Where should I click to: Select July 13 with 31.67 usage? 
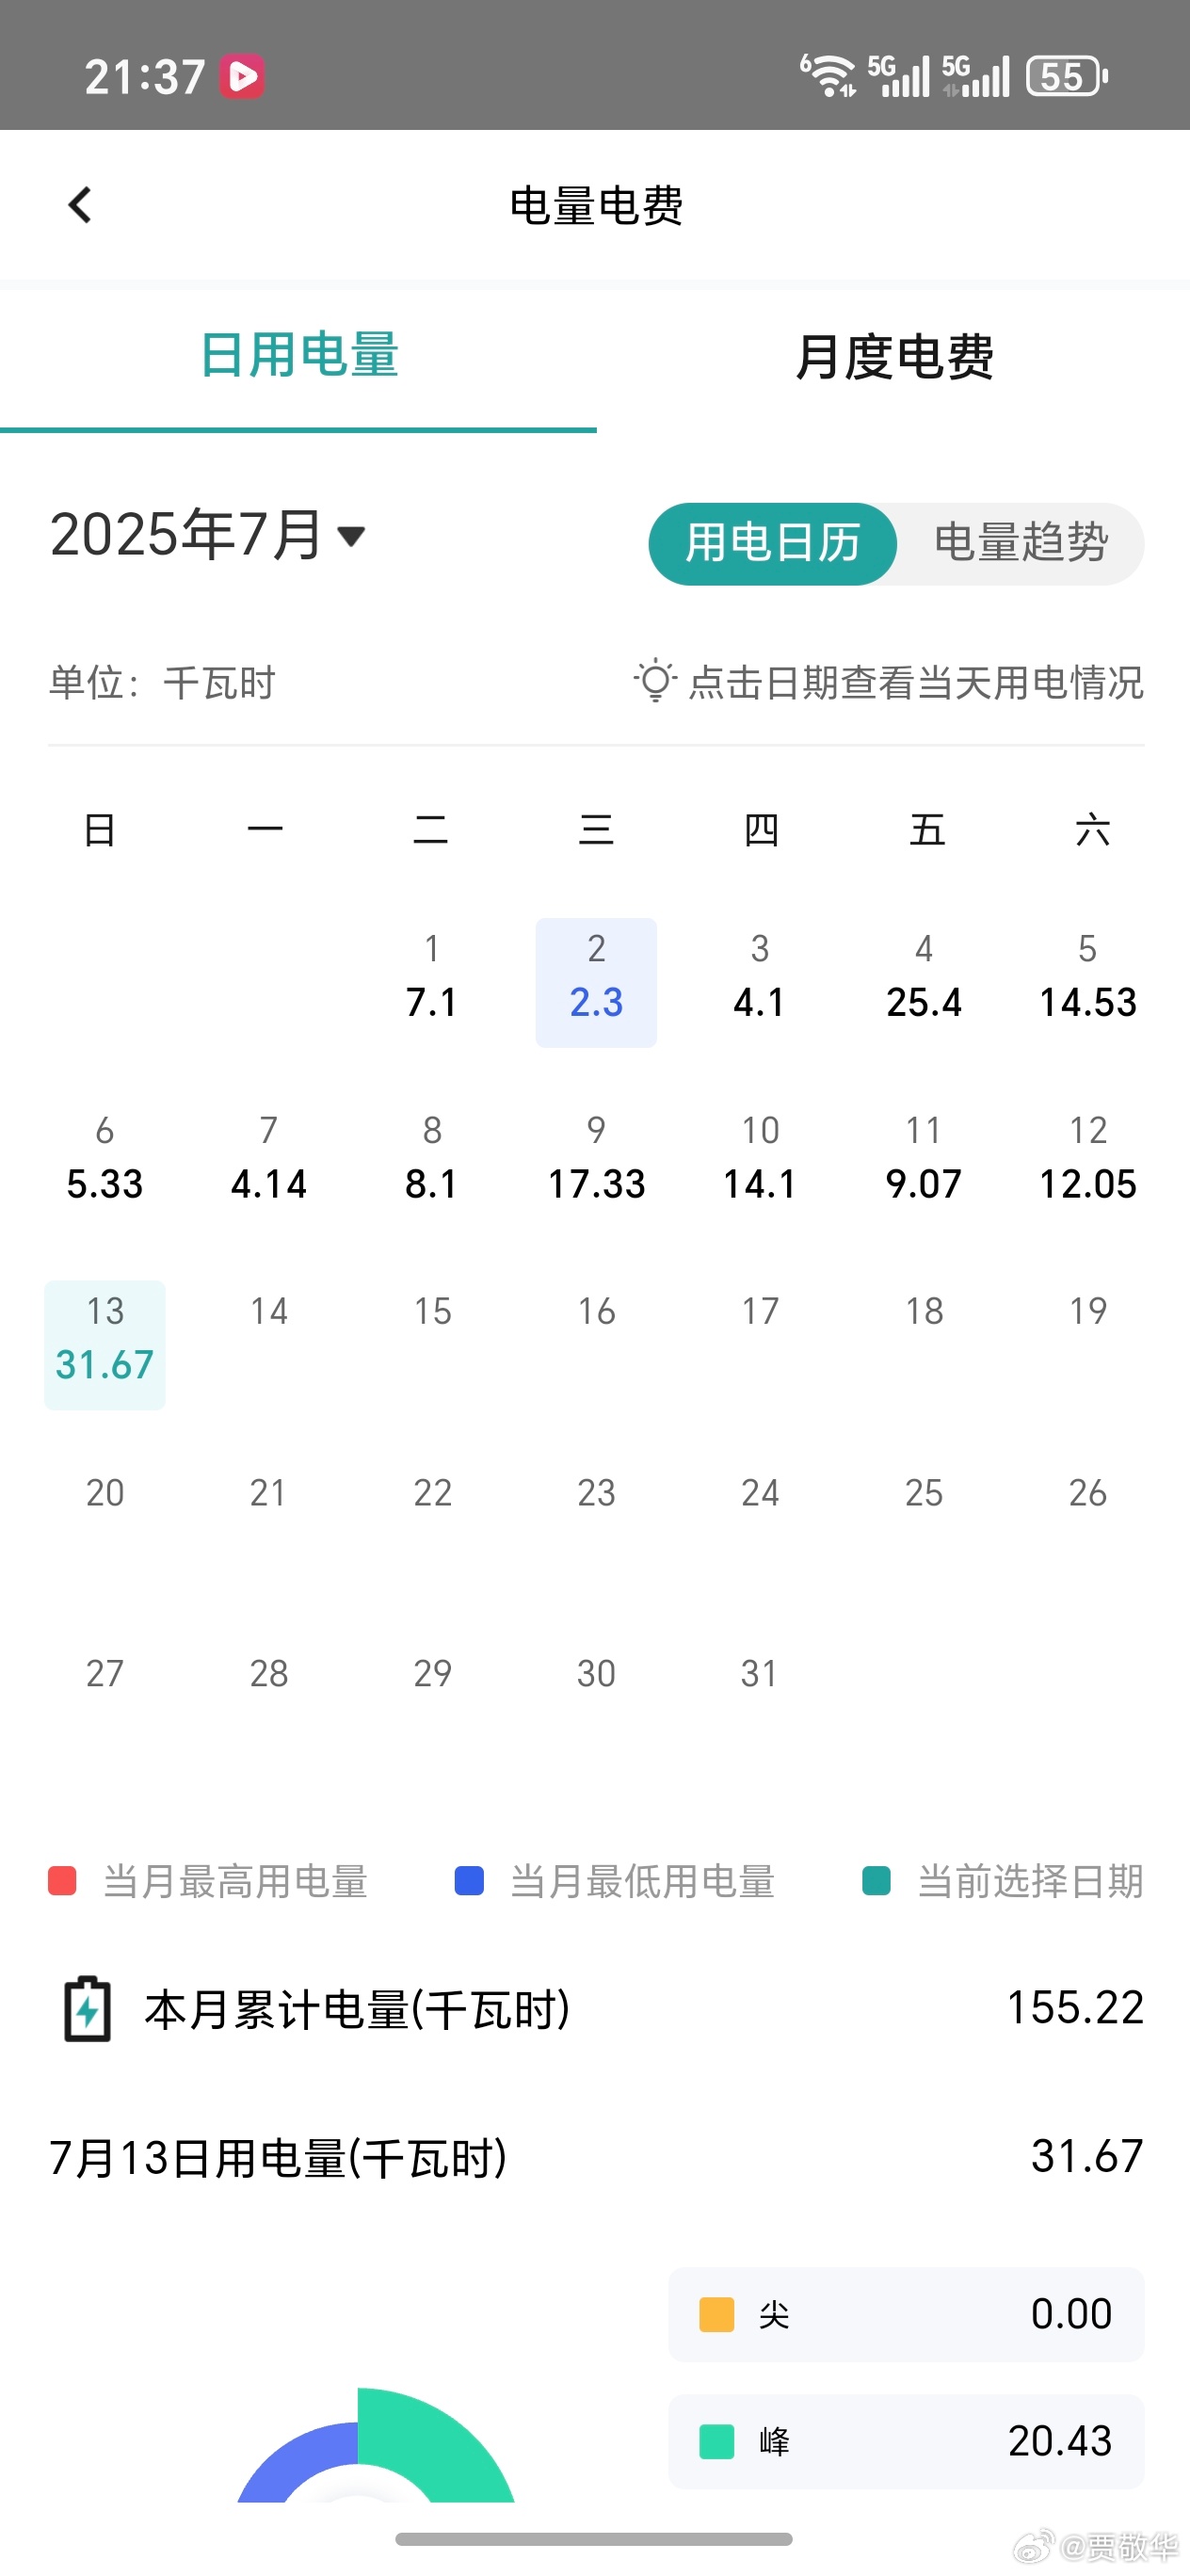coord(105,1345)
